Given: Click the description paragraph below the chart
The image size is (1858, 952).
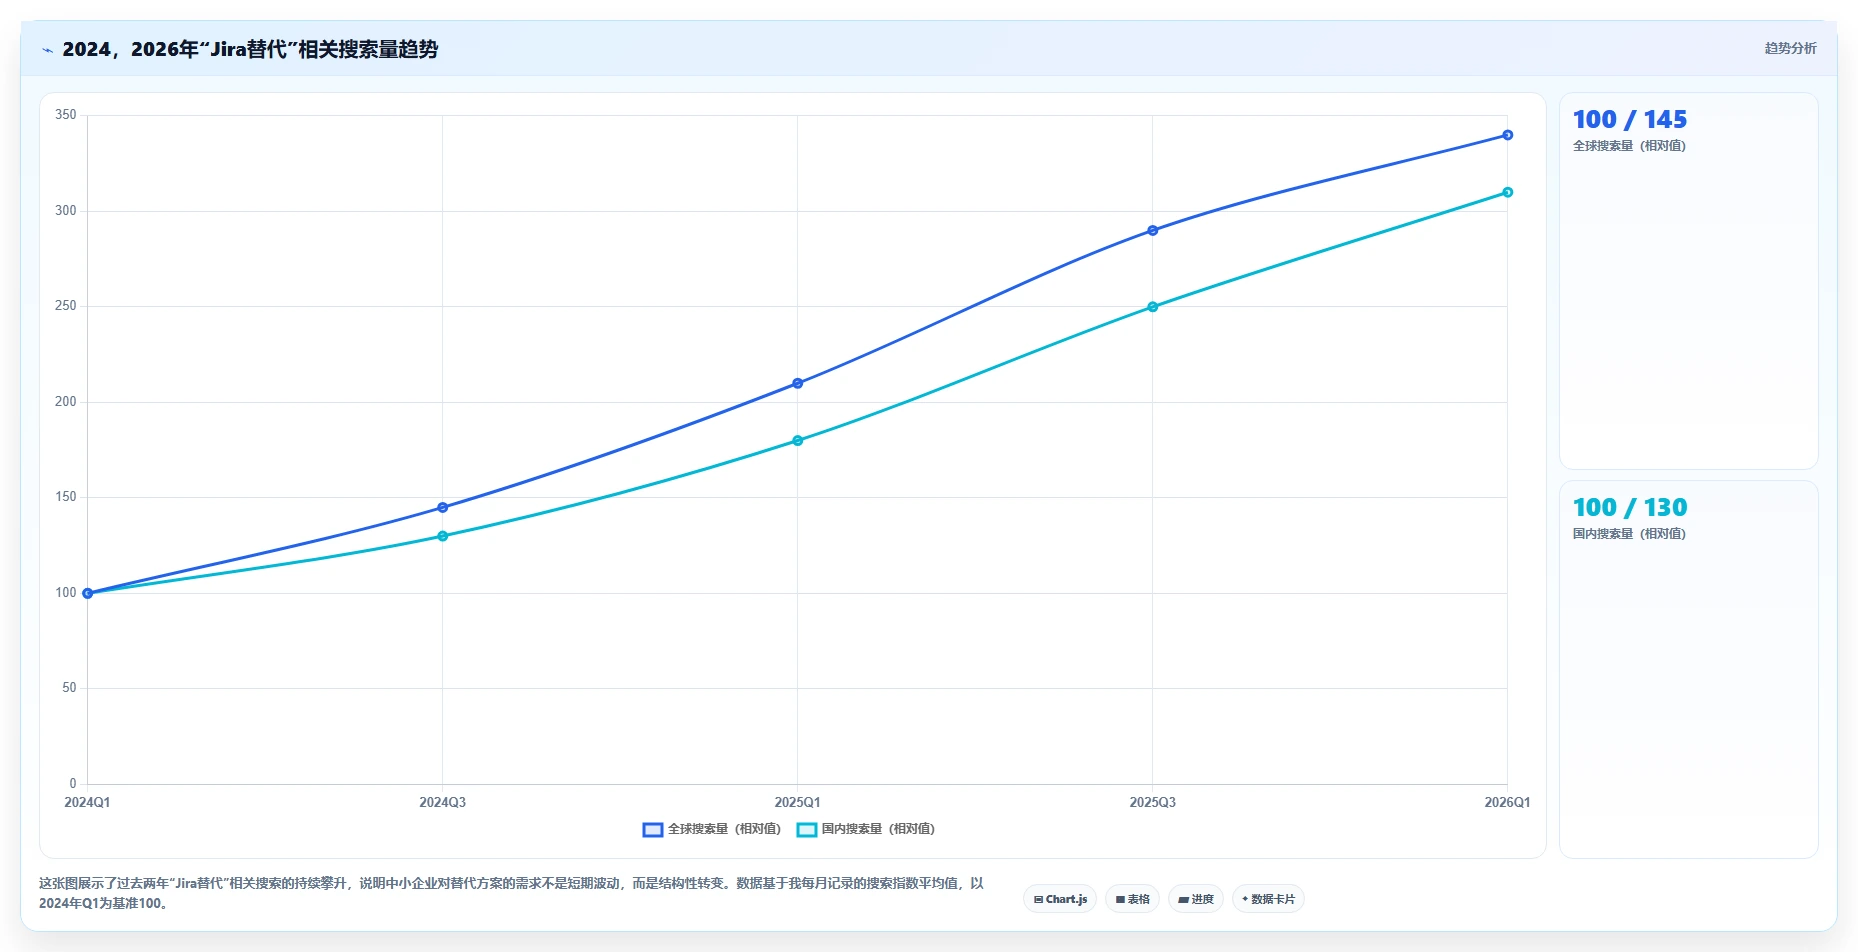Looking at the screenshot, I should 511,893.
